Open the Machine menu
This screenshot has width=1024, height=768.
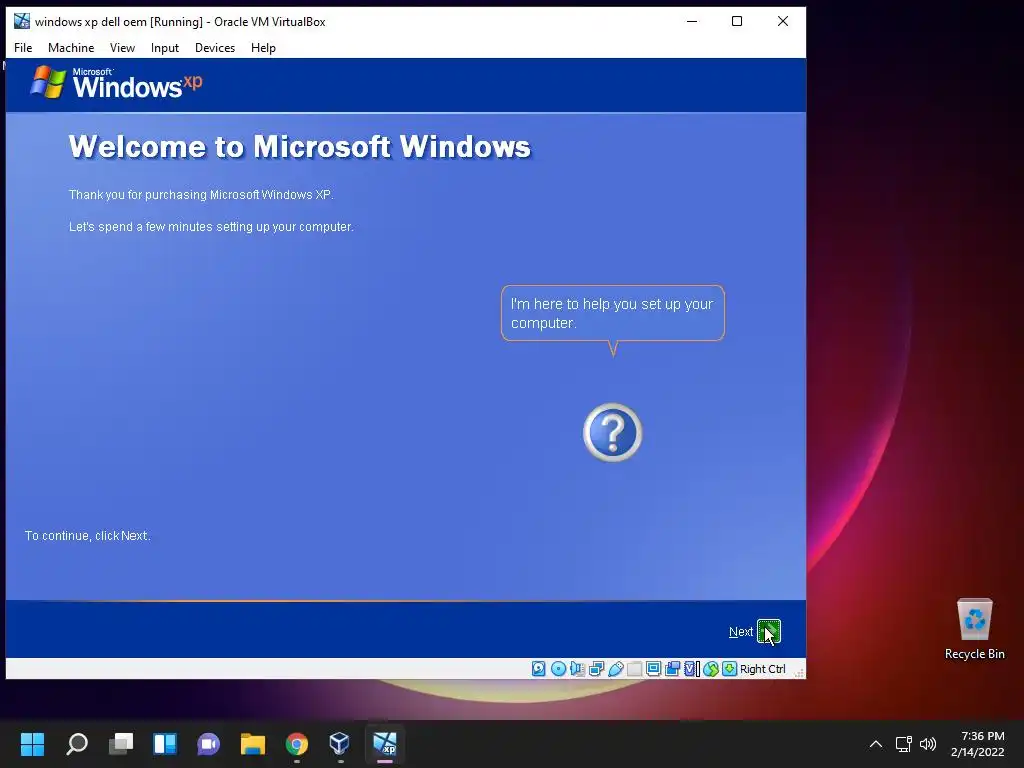coord(71,48)
